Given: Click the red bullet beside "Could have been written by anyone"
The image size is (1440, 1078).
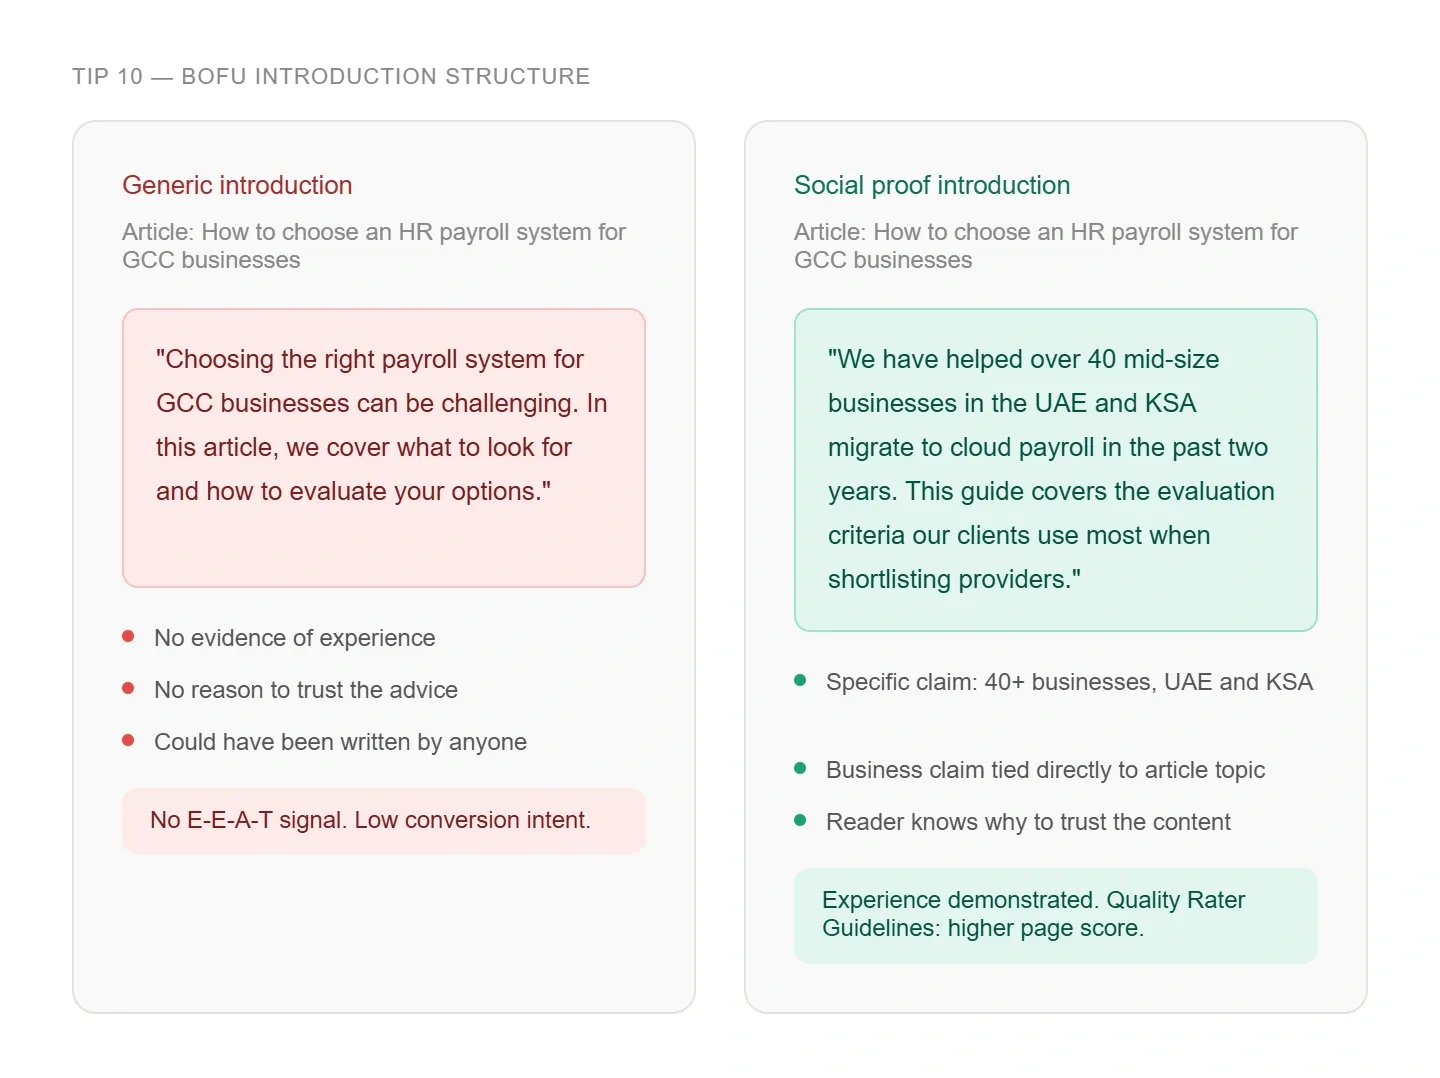Looking at the screenshot, I should click(x=128, y=740).
